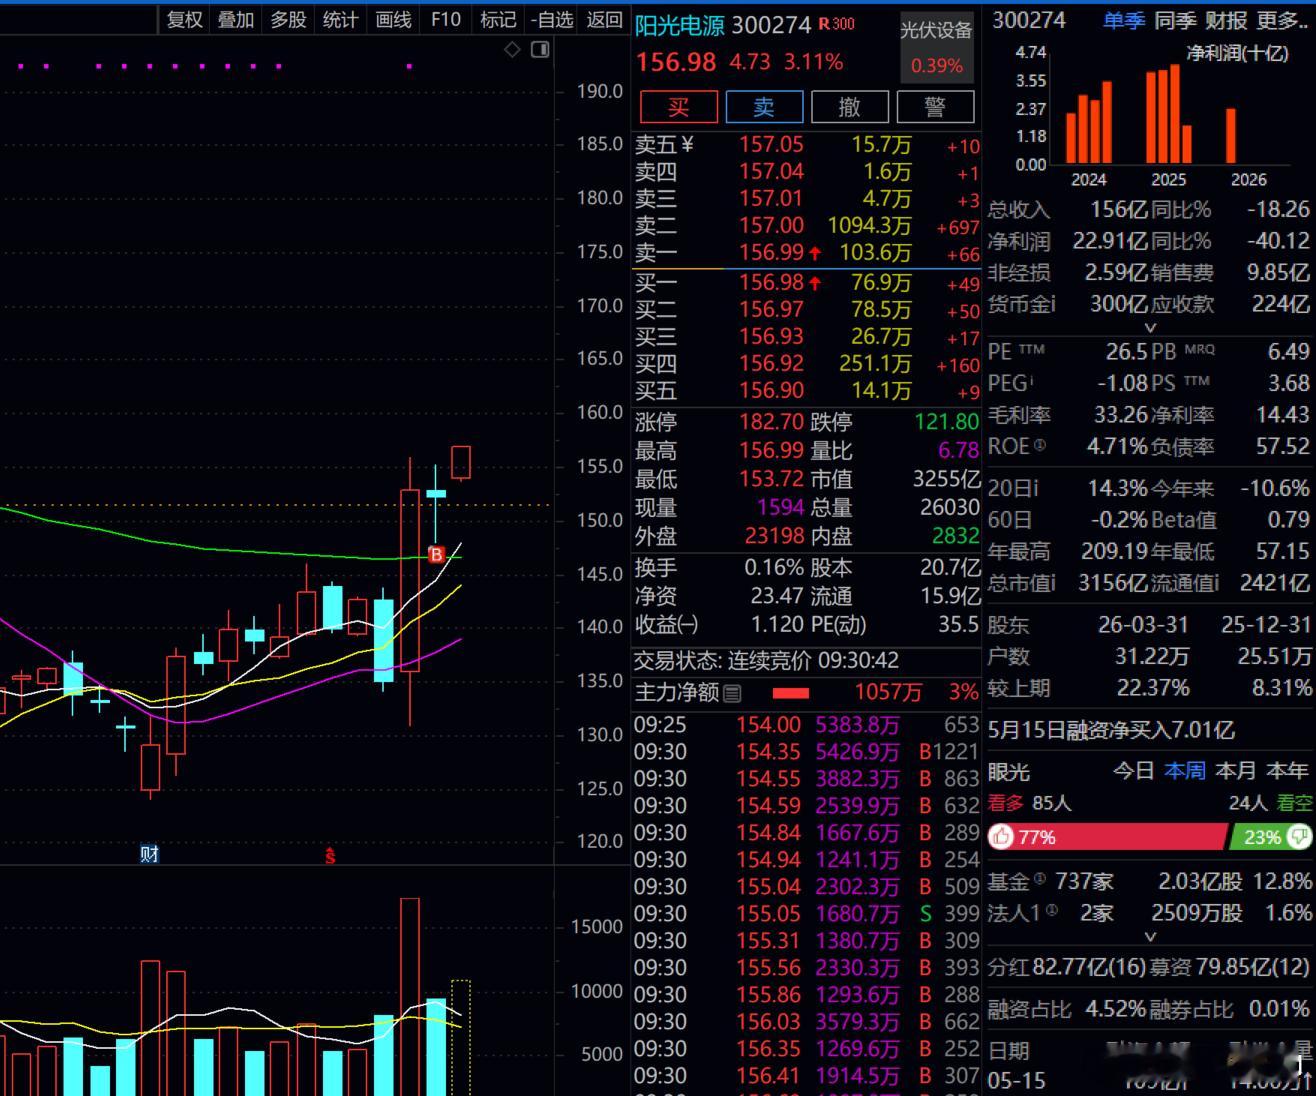This screenshot has height=1096, width=1316.
Task: Click the 跌停 price 121.80
Action: coord(947,422)
